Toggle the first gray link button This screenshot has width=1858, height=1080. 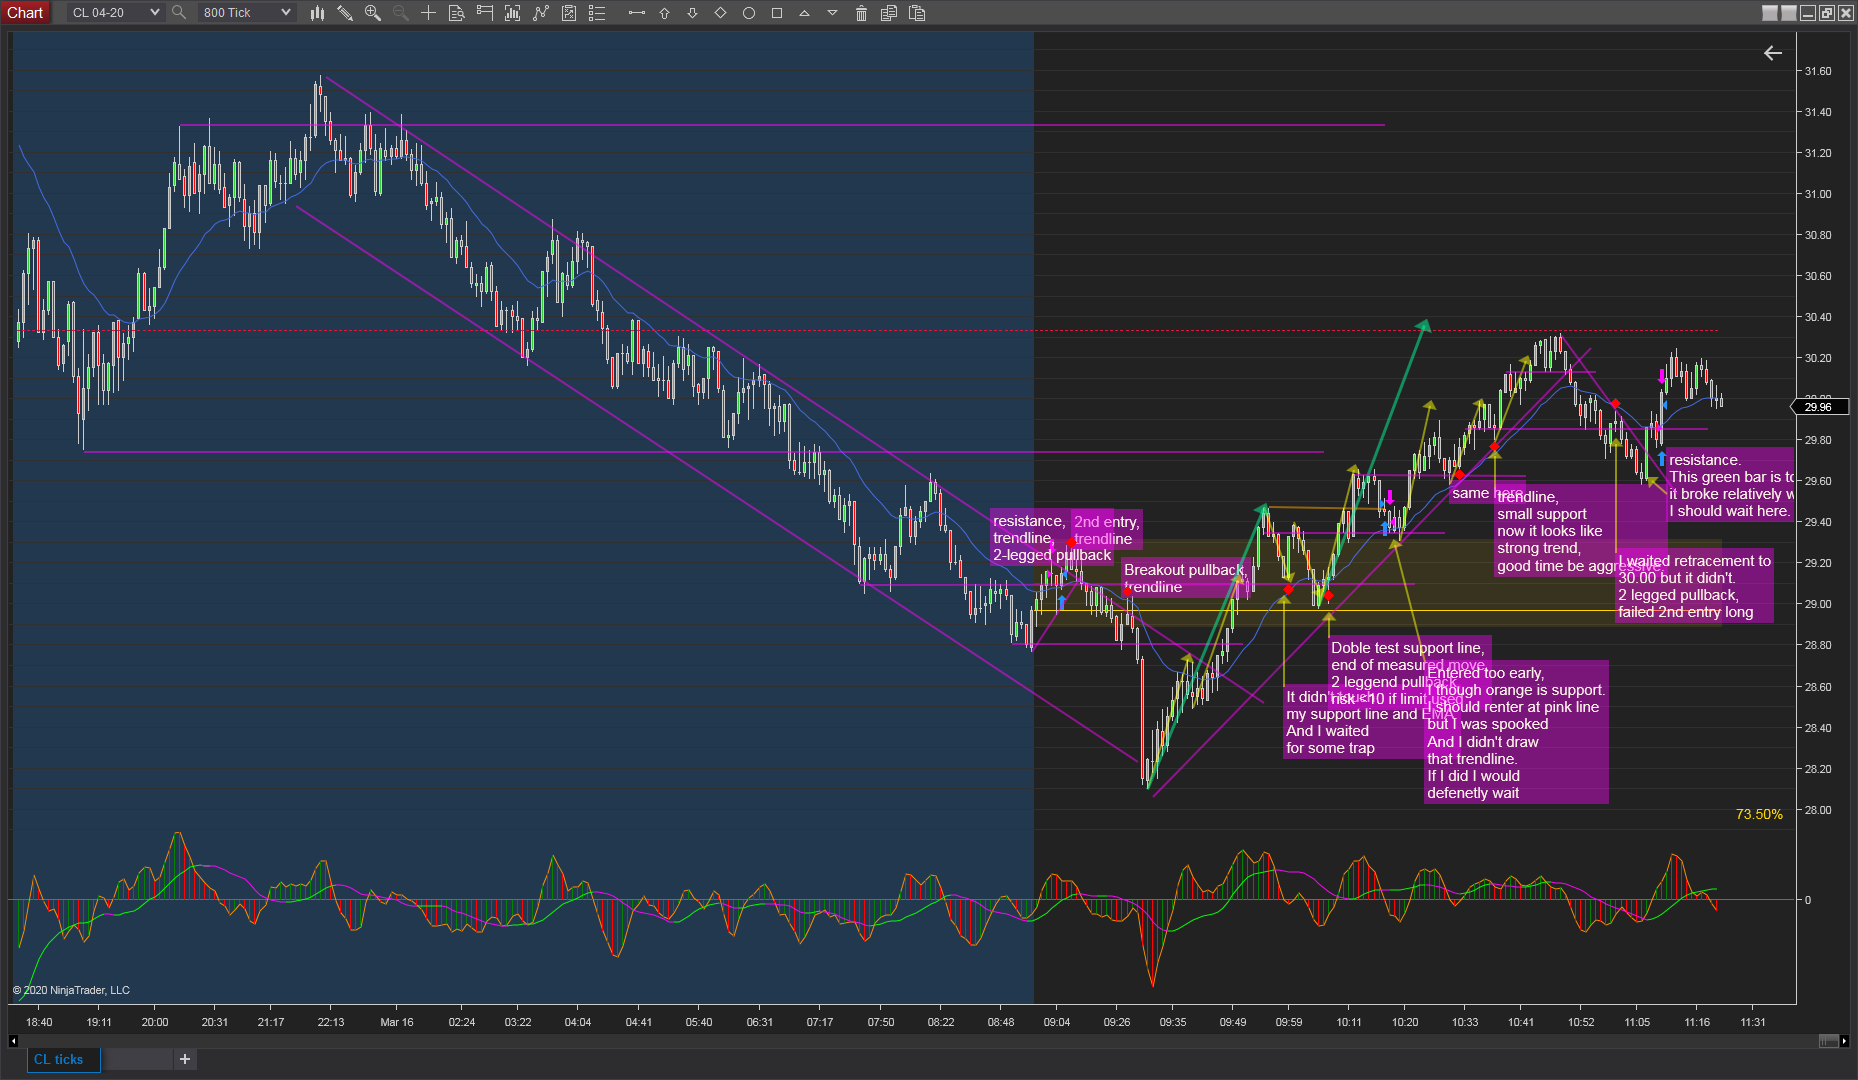[1770, 13]
